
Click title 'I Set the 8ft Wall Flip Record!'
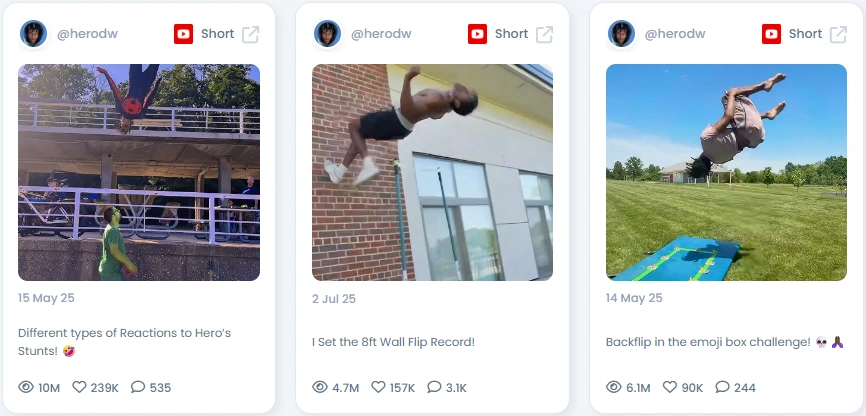tap(393, 342)
